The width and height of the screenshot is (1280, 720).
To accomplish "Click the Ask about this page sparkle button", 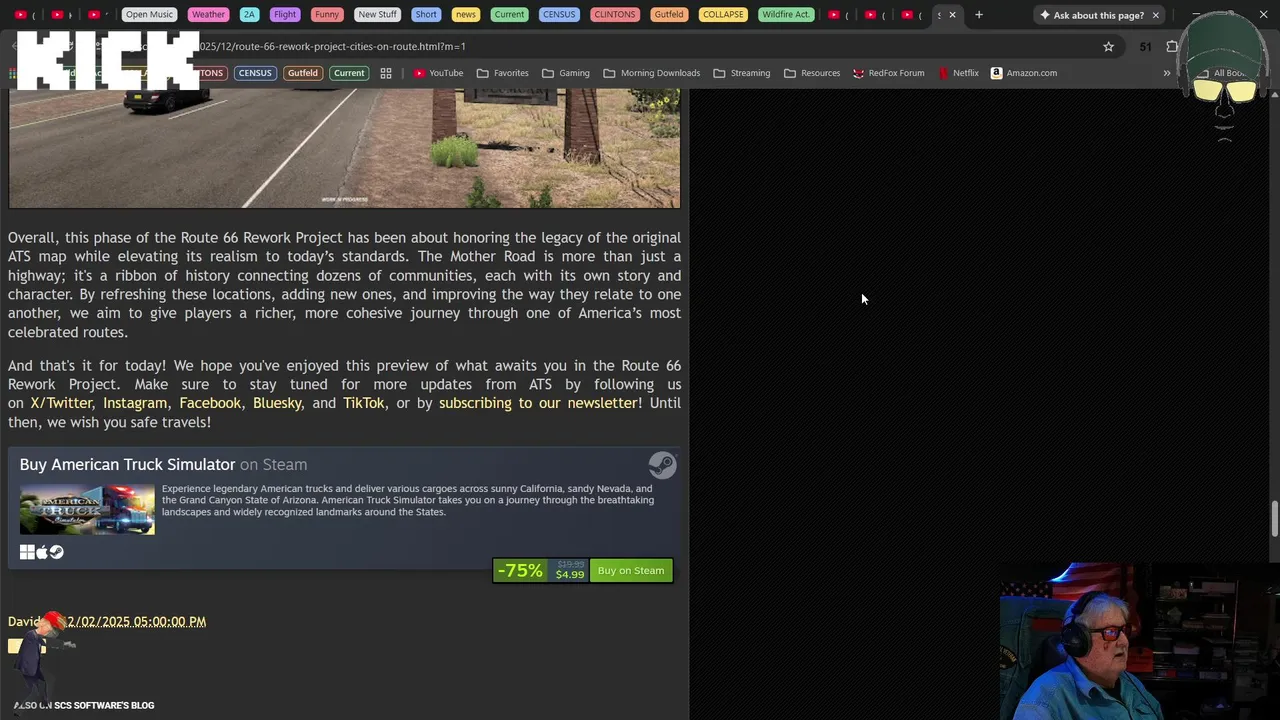I will (1091, 15).
